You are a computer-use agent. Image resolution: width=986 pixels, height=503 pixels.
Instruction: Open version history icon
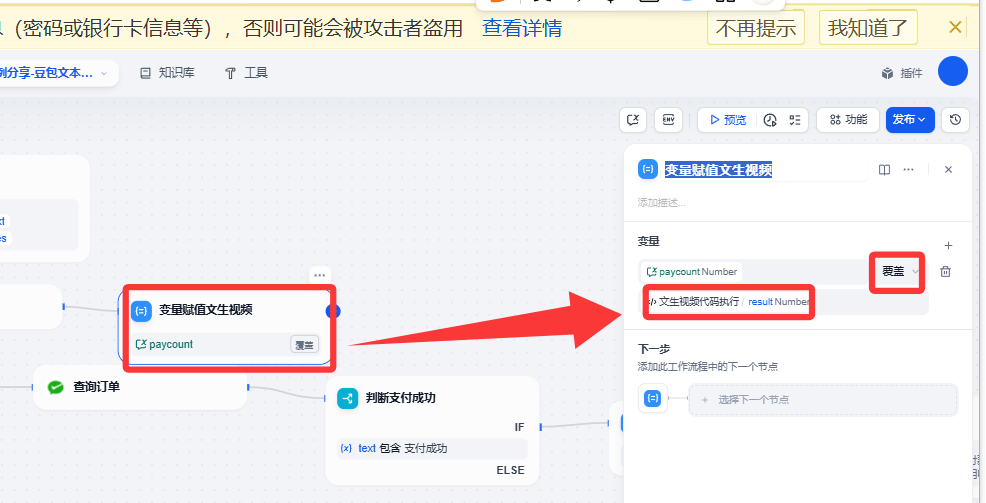[x=955, y=119]
